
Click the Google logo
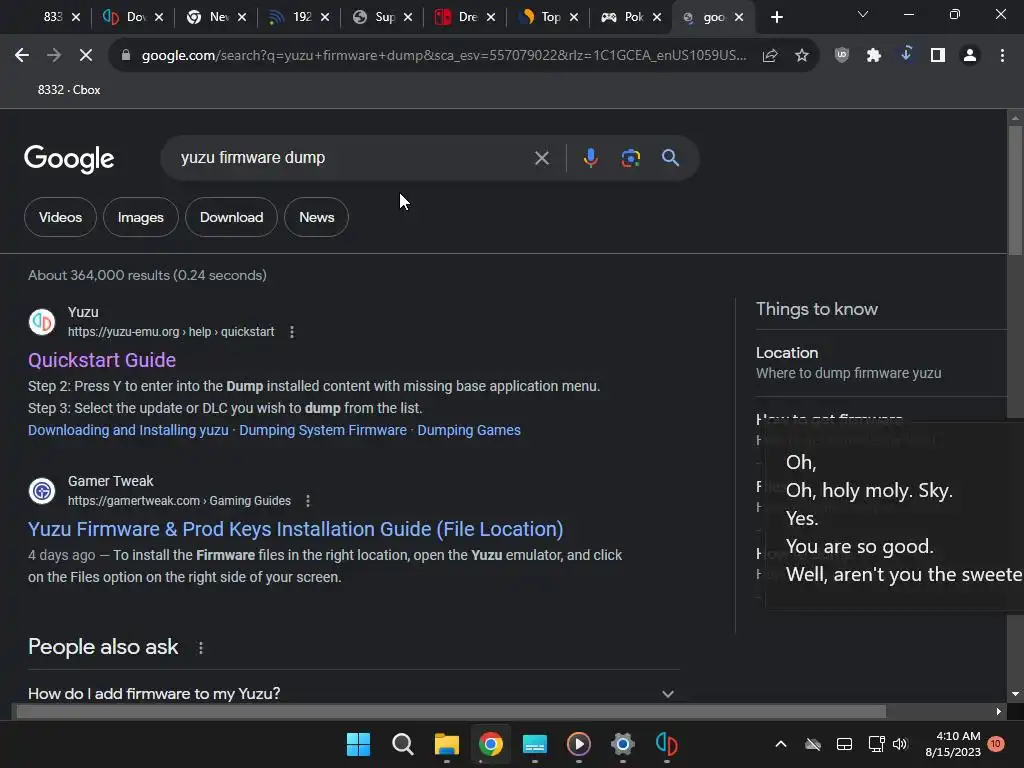[x=69, y=159]
